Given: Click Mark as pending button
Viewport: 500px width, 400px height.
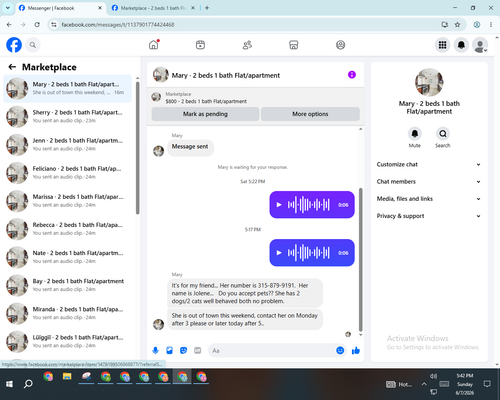Looking at the screenshot, I should [x=205, y=114].
